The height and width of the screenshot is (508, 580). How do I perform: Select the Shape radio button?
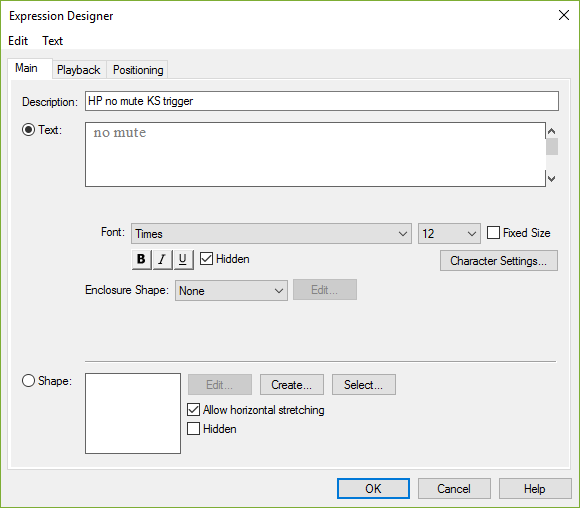tap(28, 381)
